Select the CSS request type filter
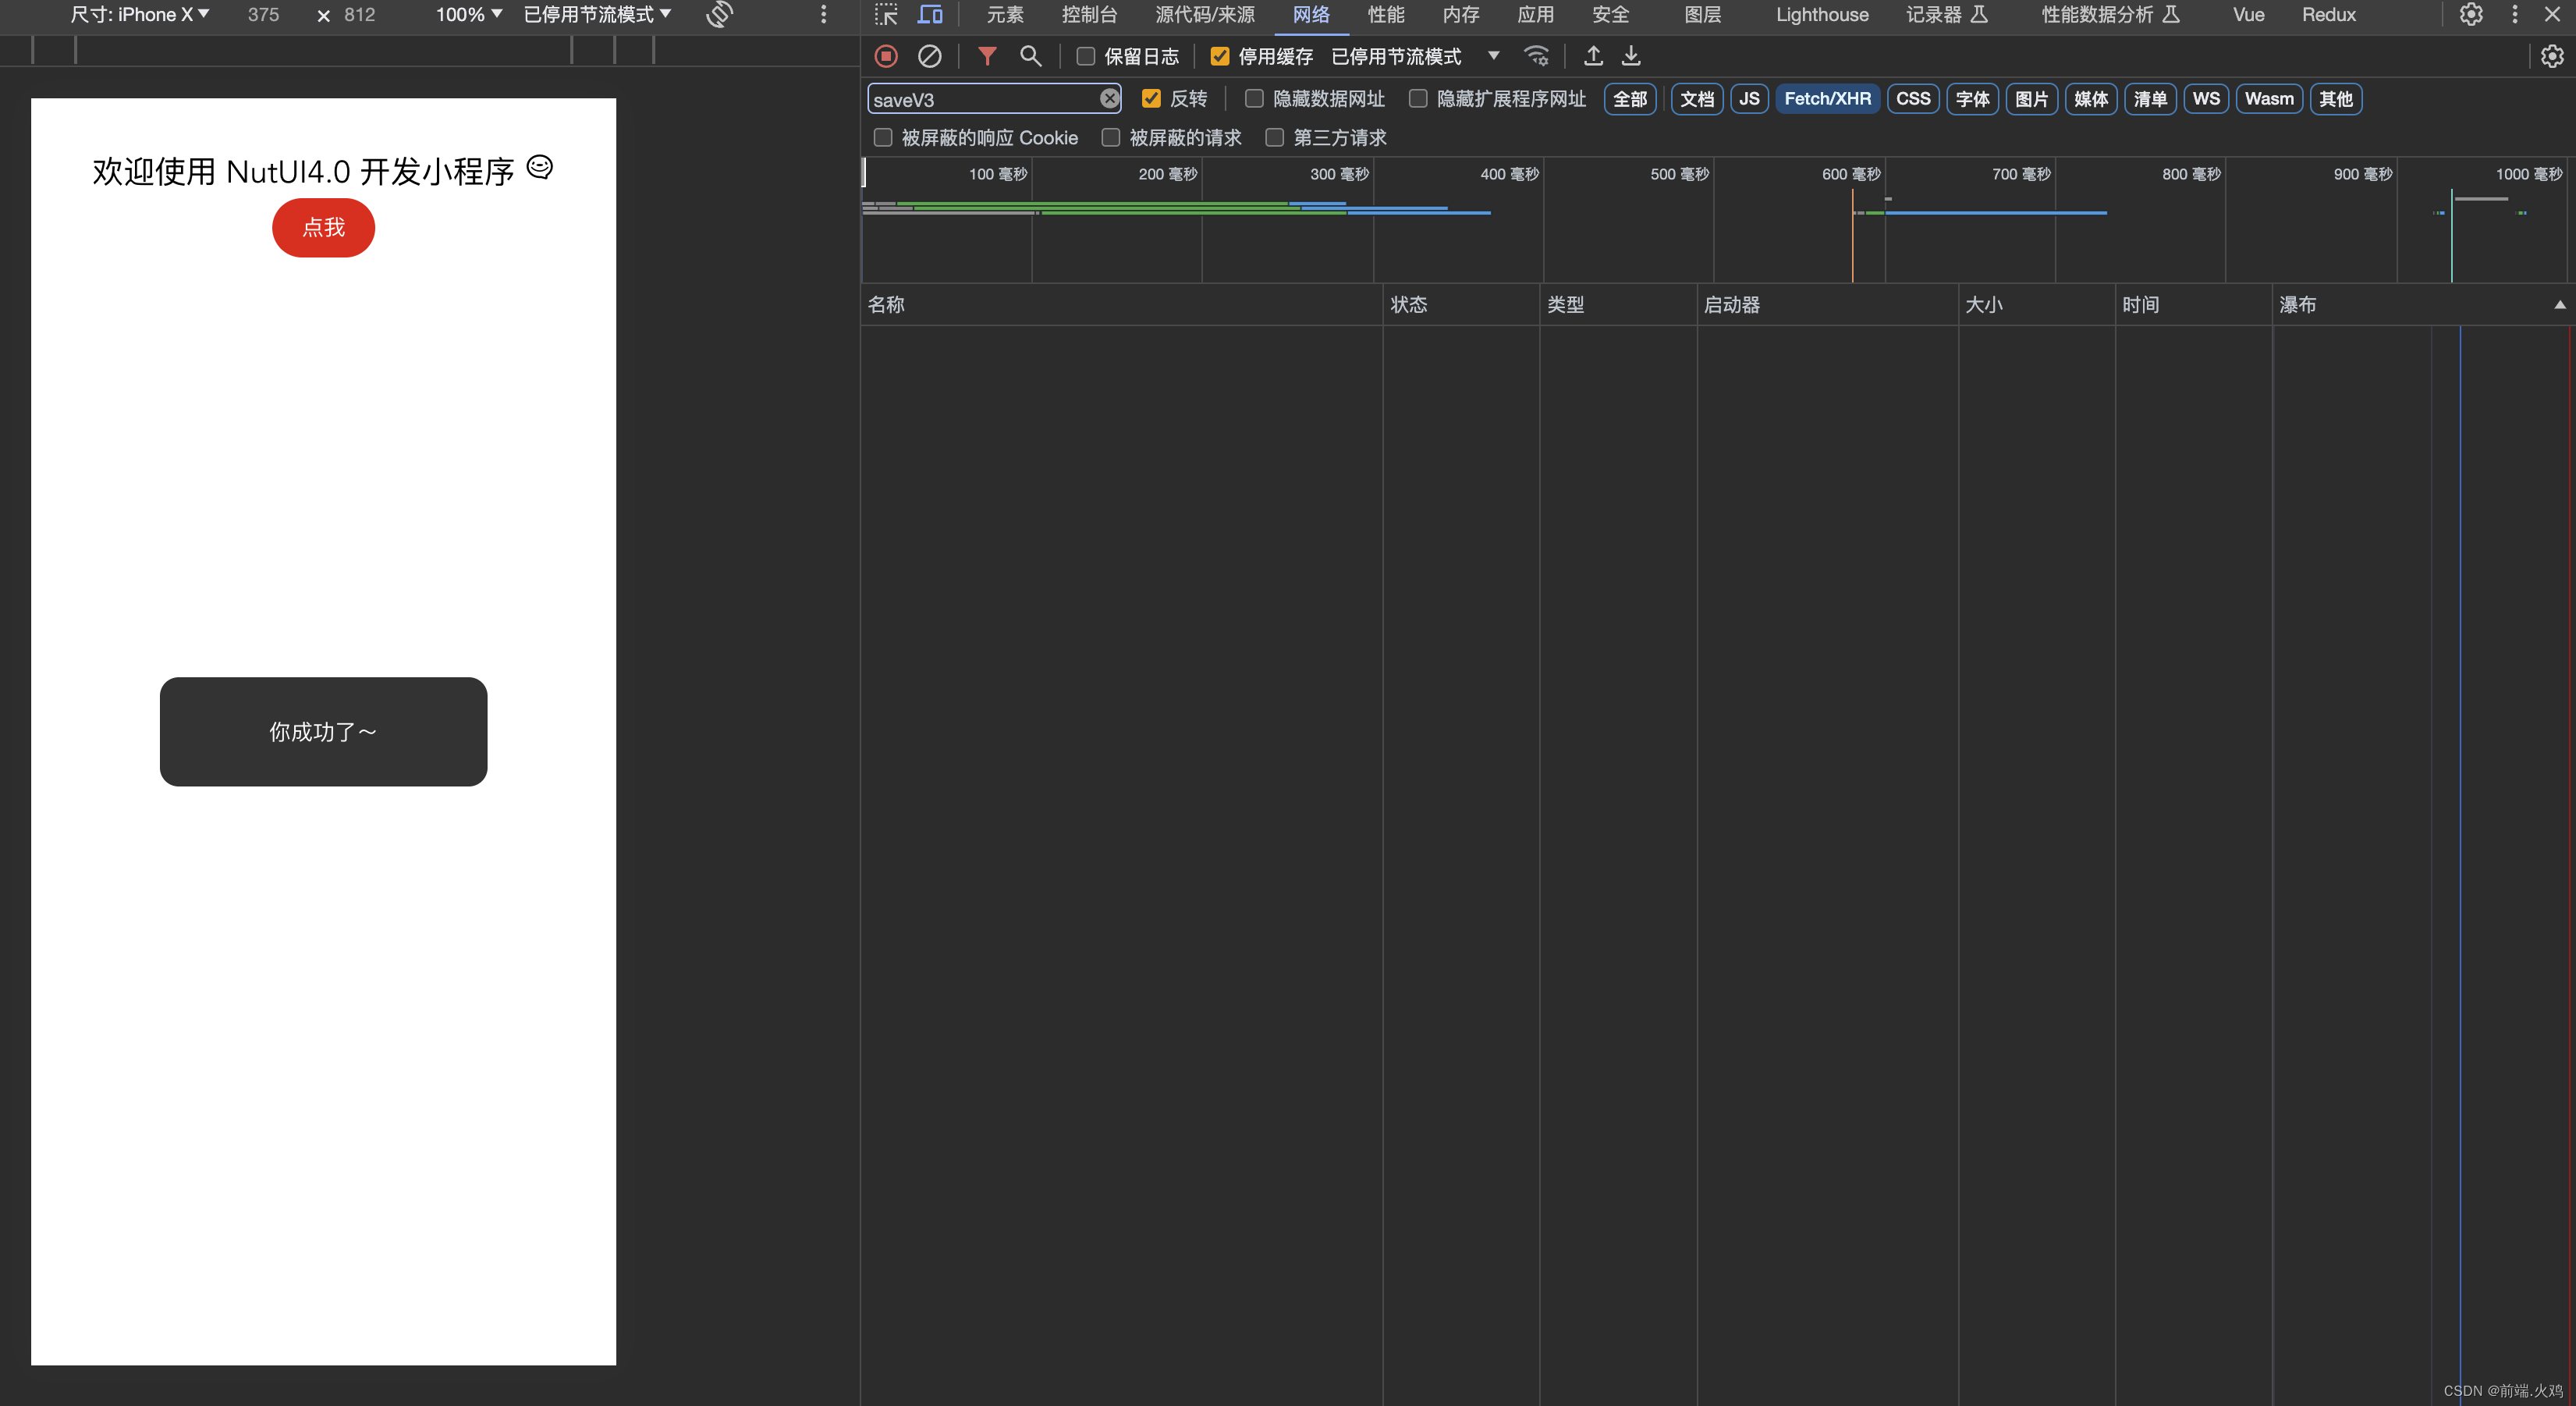Viewport: 2576px width, 1406px height. click(1912, 99)
